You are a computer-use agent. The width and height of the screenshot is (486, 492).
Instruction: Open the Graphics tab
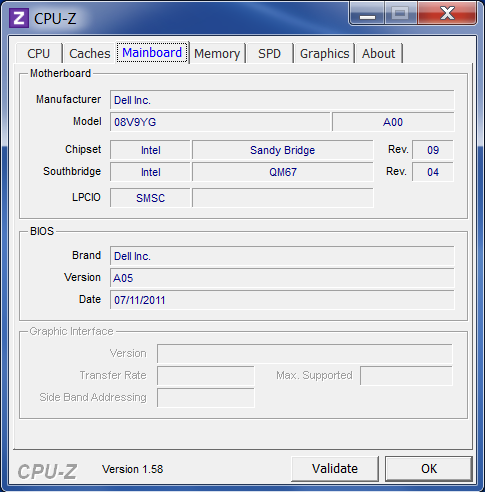click(x=324, y=53)
